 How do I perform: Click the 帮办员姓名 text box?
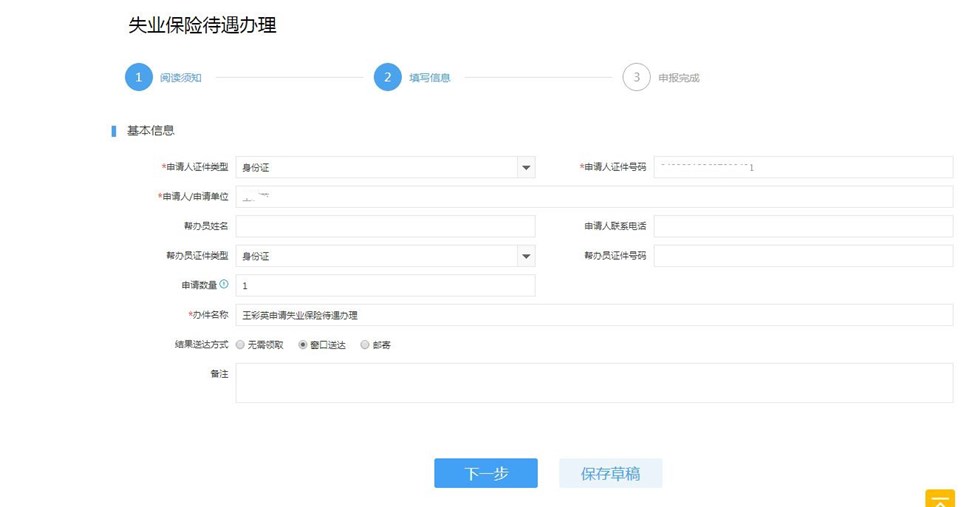click(385, 227)
